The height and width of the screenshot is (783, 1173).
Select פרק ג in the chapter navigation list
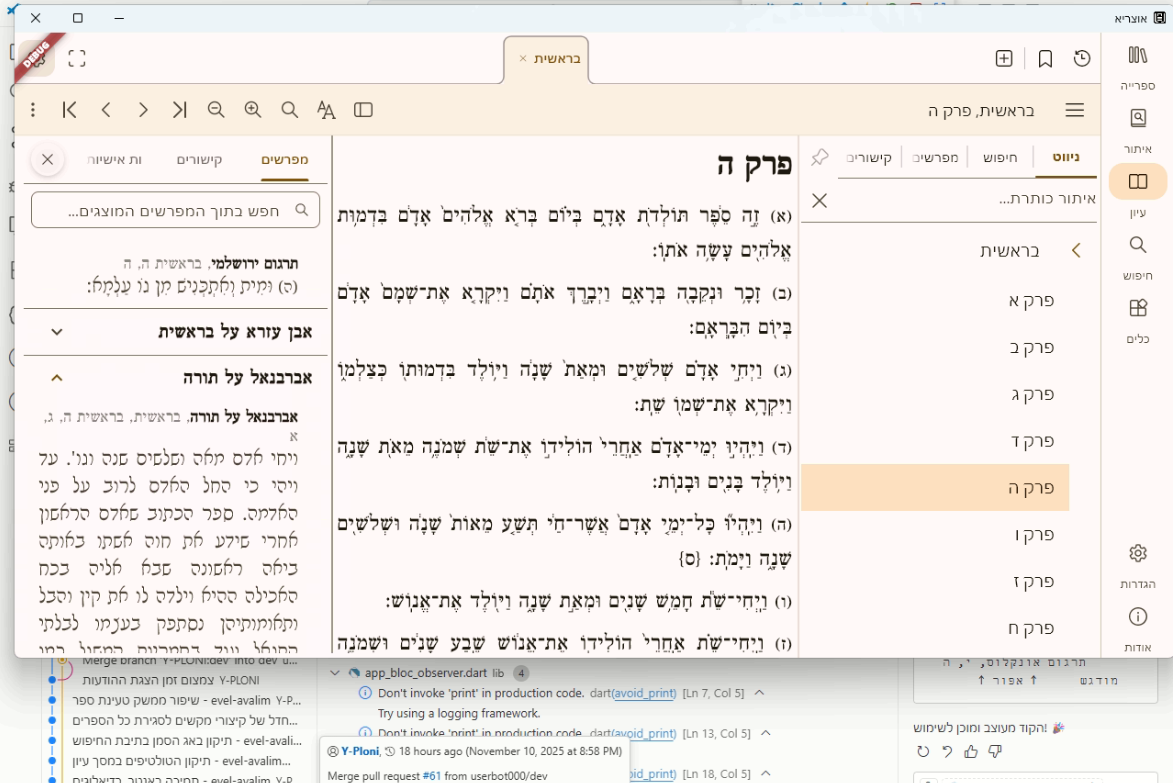(1032, 394)
